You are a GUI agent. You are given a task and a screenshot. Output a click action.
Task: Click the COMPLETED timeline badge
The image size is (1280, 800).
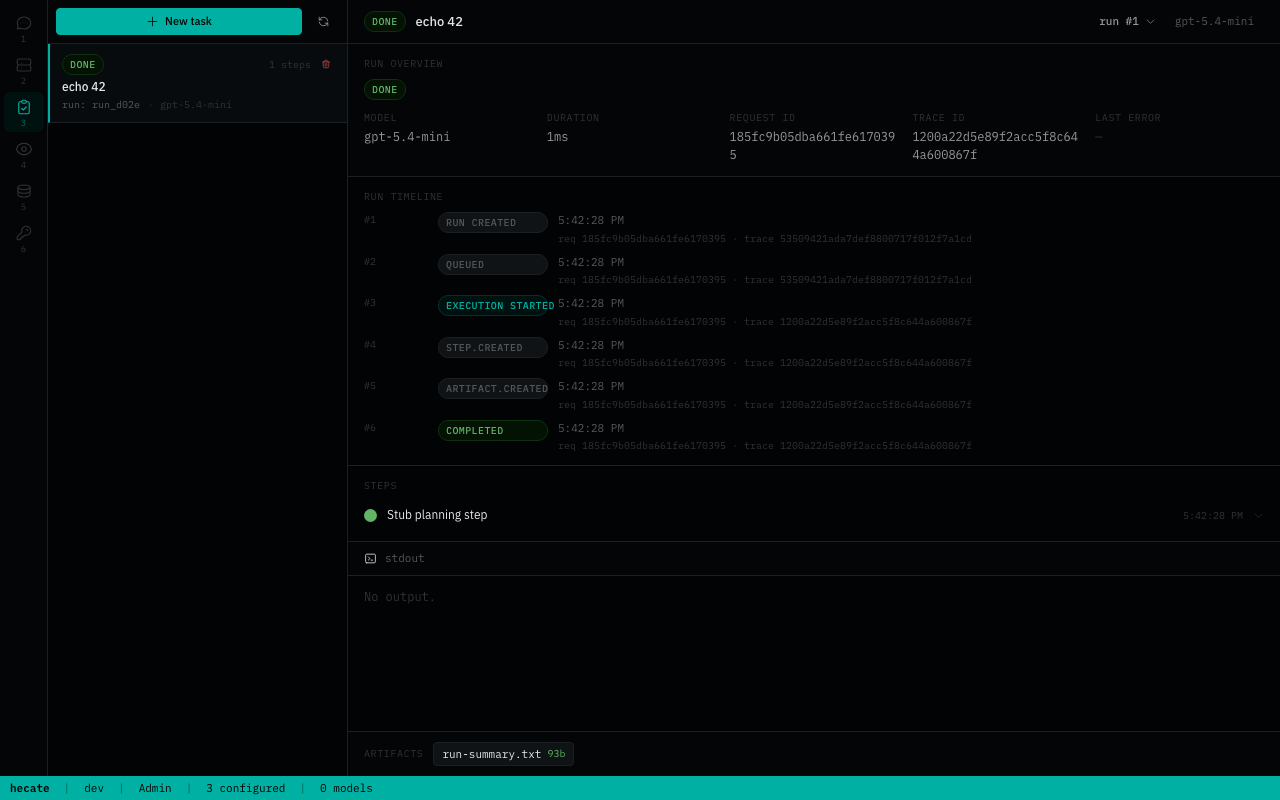[492, 431]
